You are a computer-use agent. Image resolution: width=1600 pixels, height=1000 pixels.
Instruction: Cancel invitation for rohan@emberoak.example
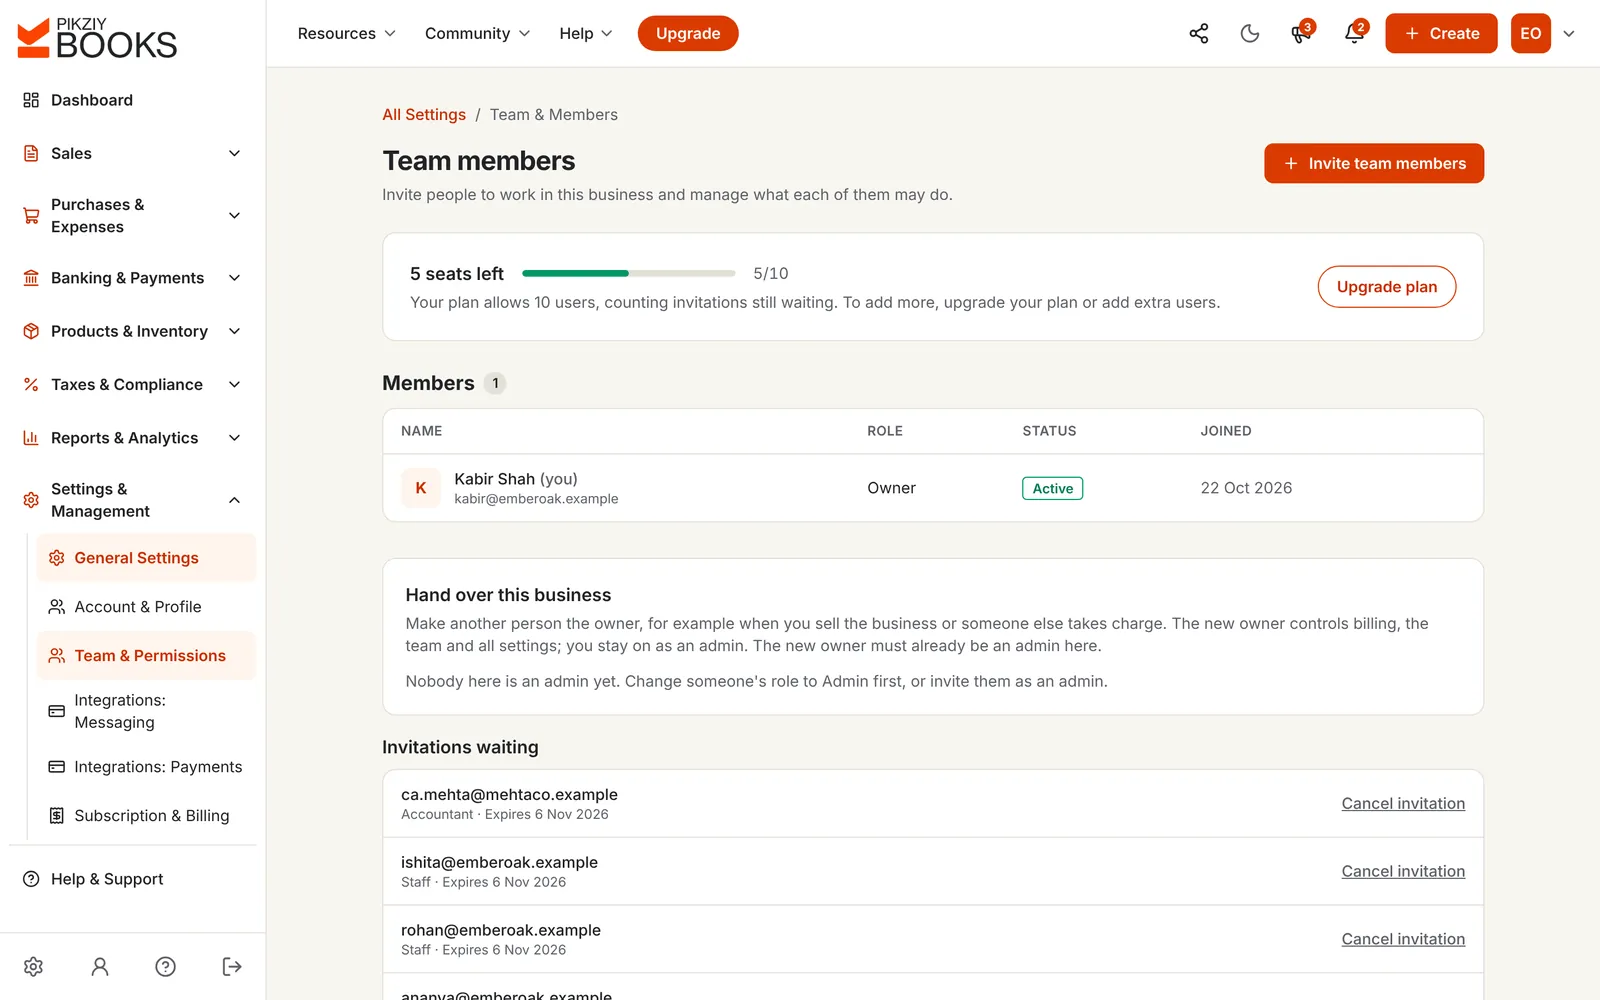1403,939
